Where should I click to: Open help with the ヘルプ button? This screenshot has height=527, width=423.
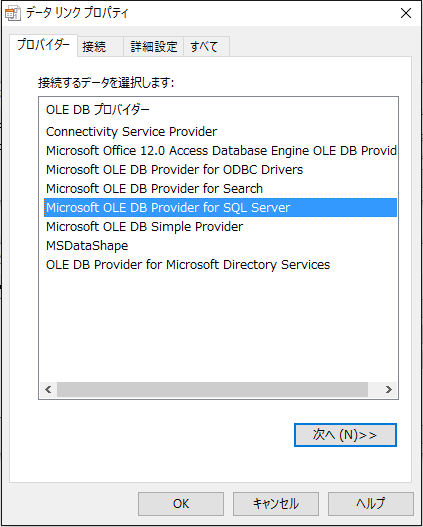pos(371,503)
